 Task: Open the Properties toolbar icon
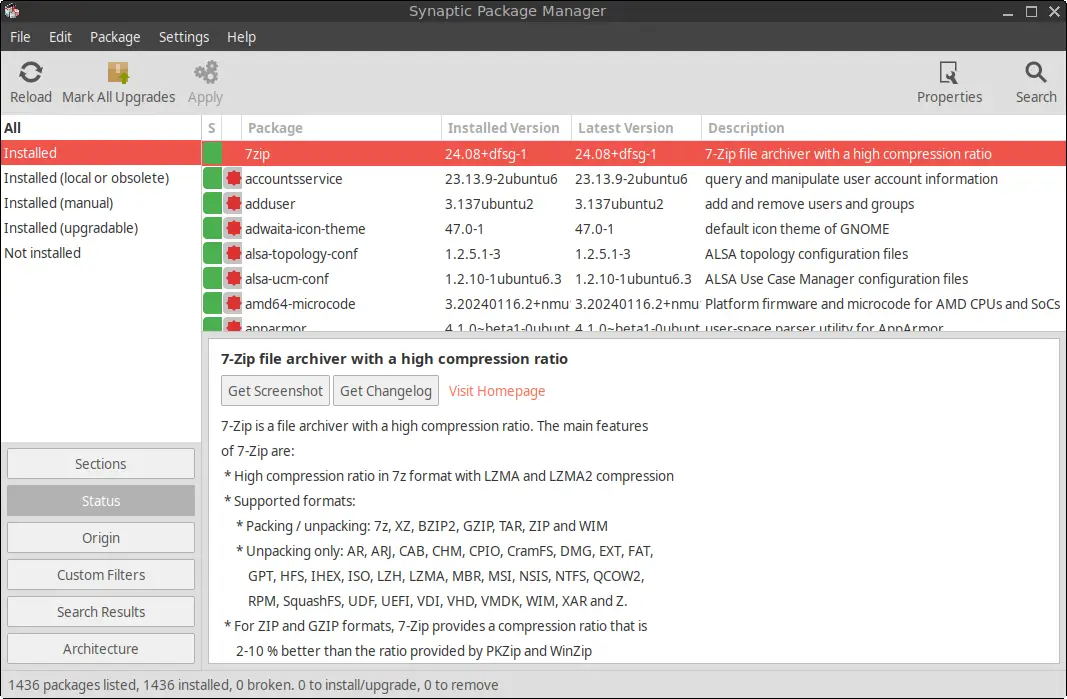(949, 72)
